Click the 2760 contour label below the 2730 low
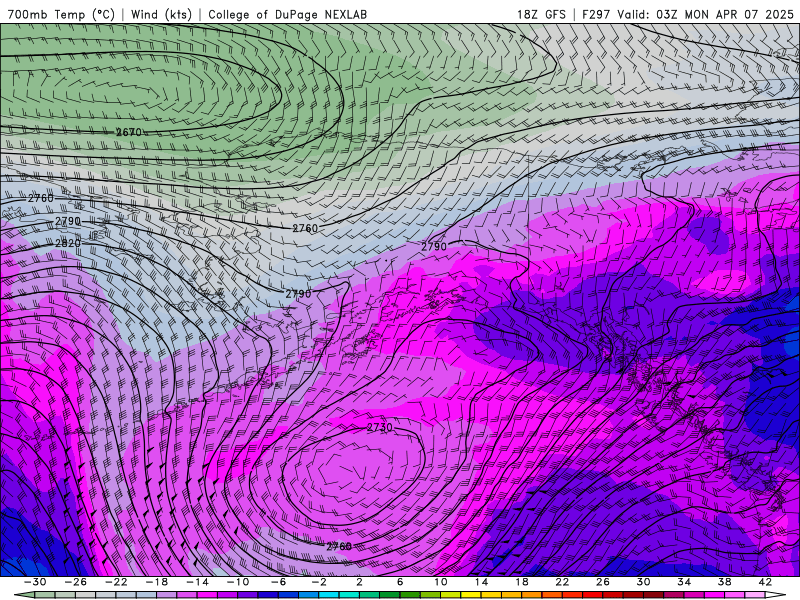Viewport: 800px width, 600px height. tap(339, 546)
